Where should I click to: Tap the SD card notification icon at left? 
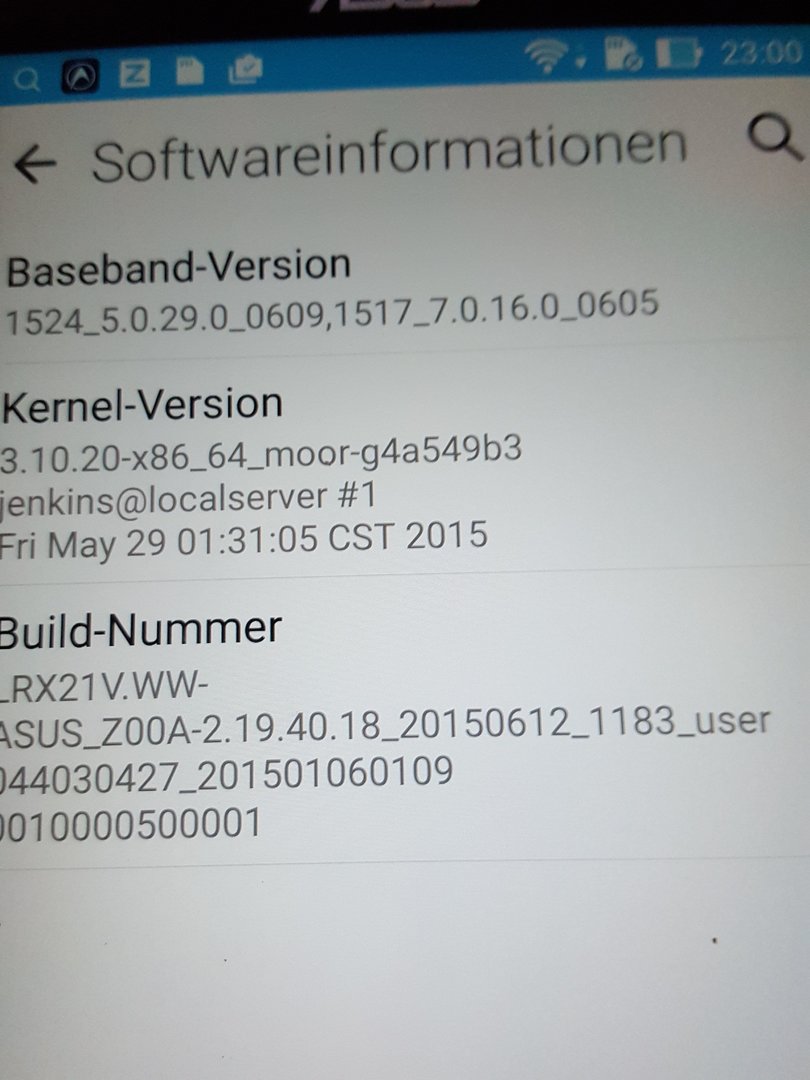[x=189, y=71]
